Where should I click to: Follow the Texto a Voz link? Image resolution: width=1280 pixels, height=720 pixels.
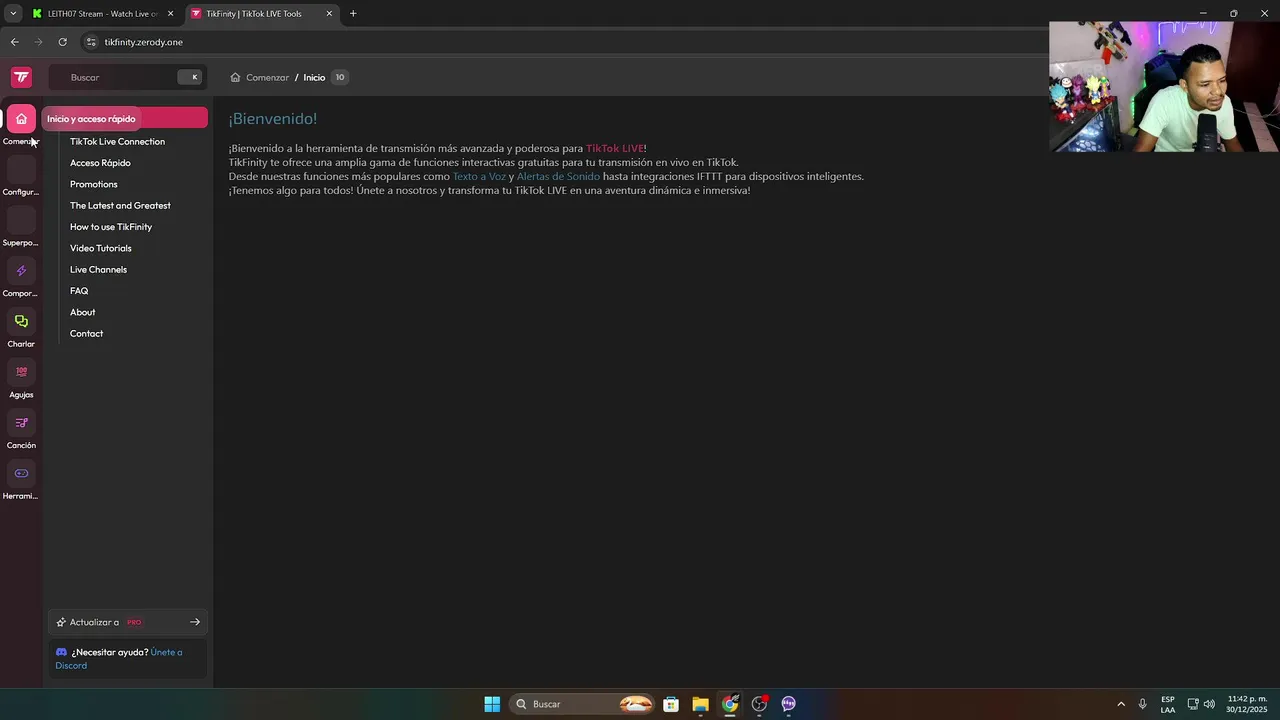pos(479,176)
